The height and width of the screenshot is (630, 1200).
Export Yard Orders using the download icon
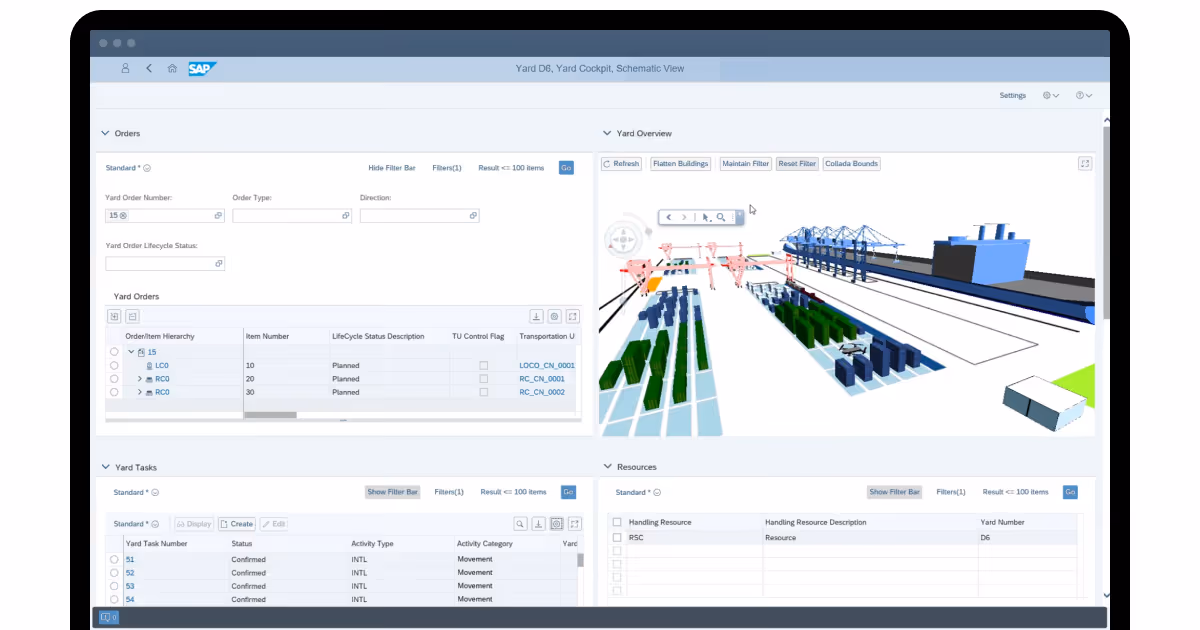[x=537, y=316]
